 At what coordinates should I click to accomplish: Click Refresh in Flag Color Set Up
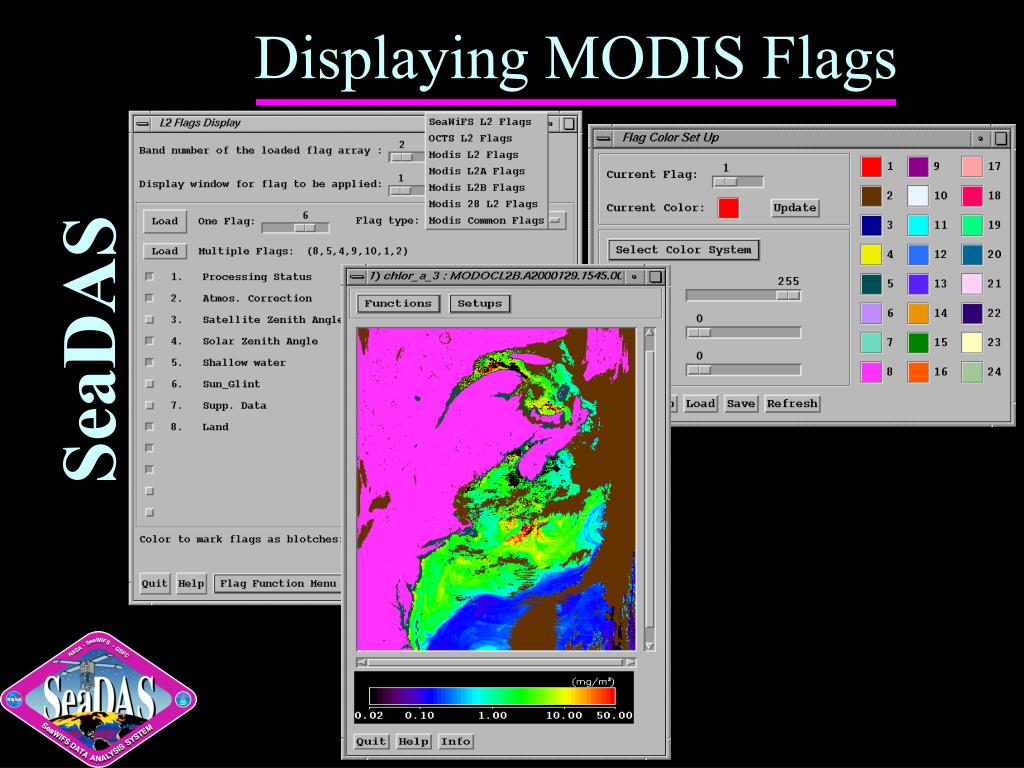click(x=792, y=404)
